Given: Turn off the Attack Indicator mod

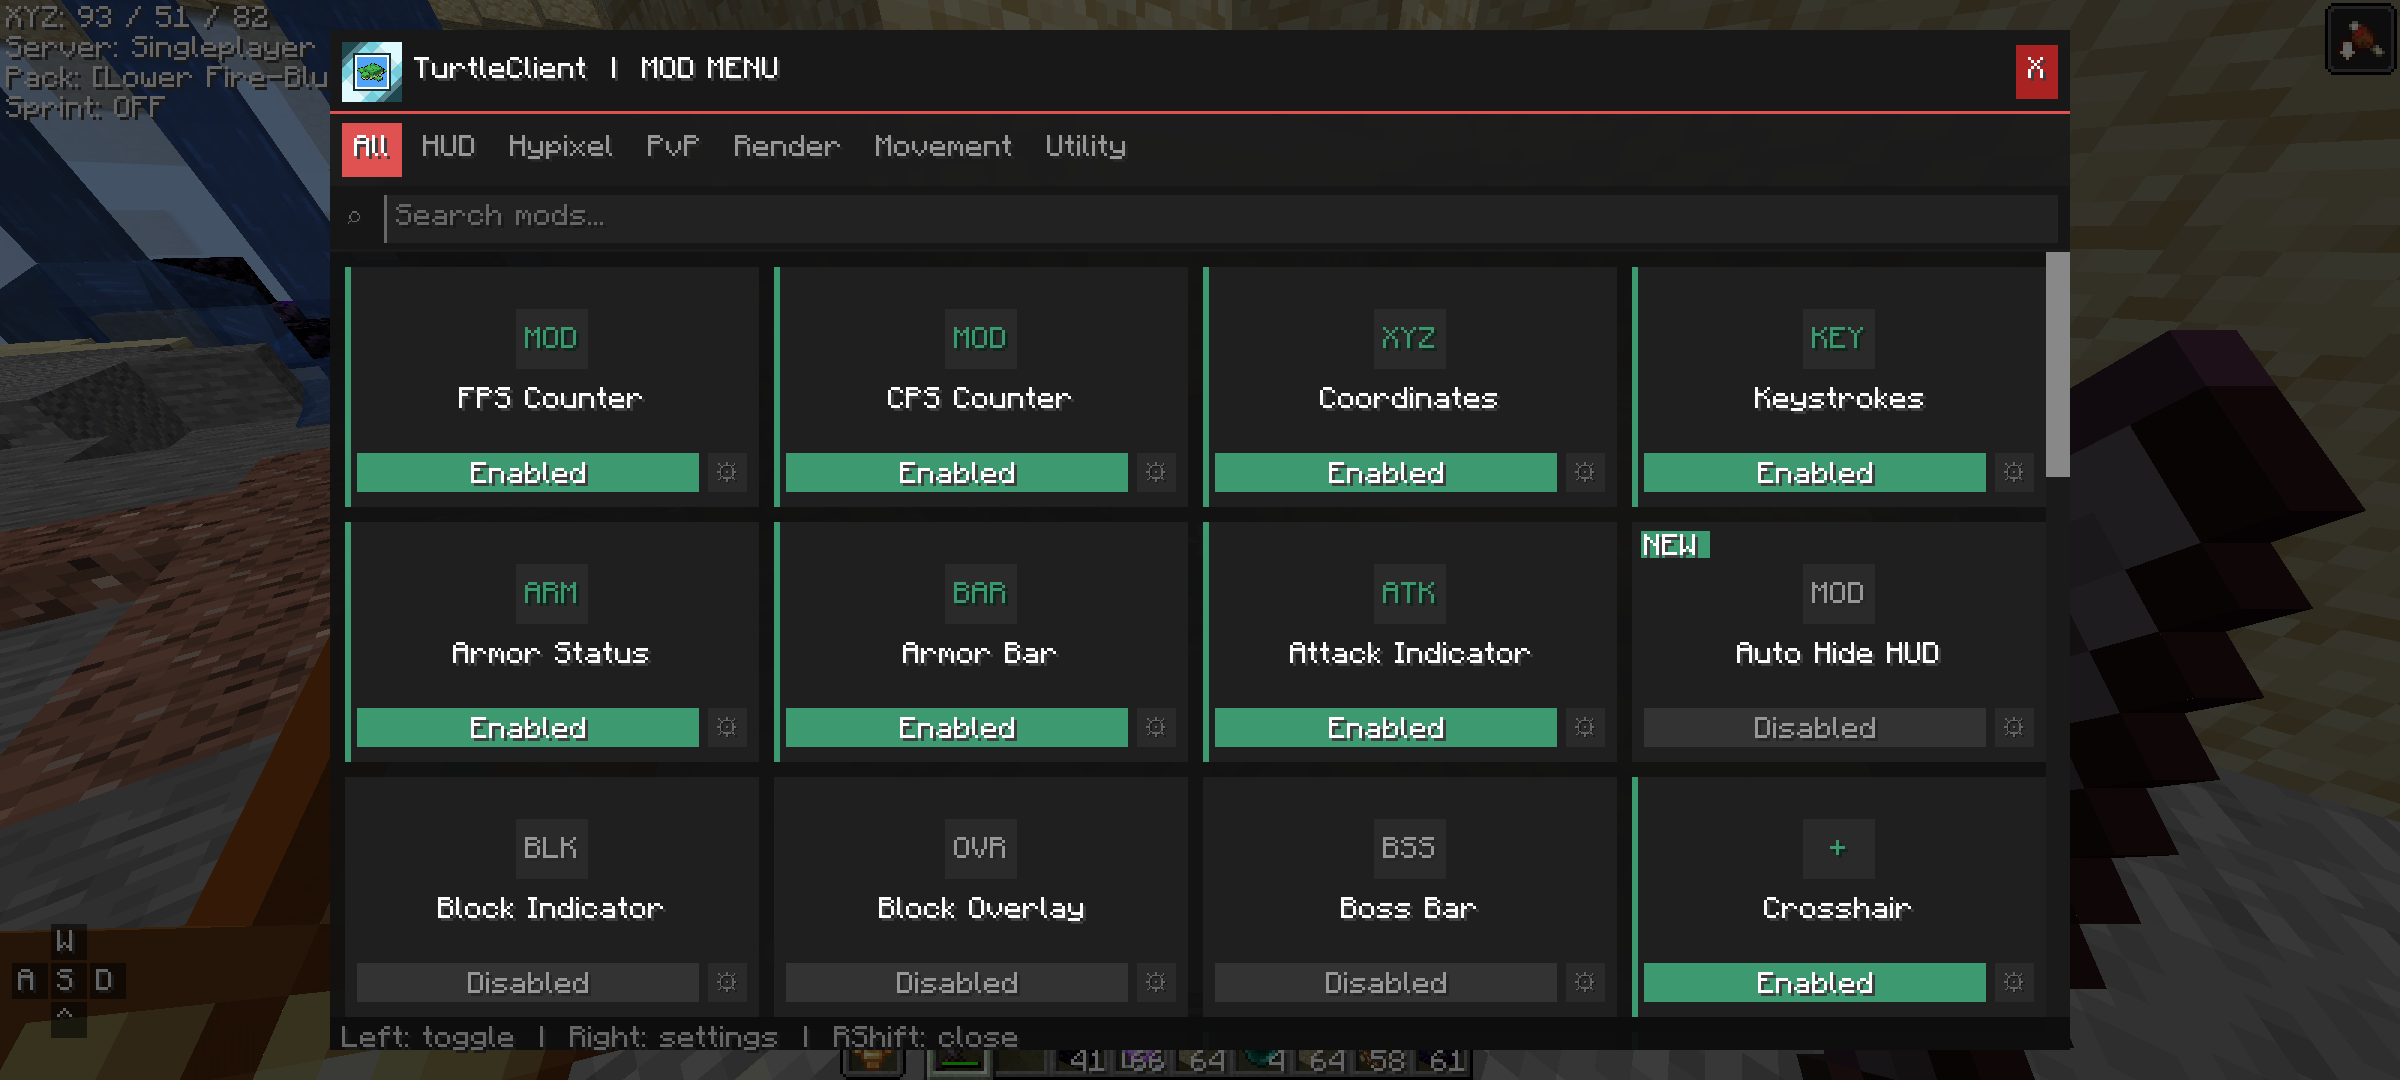Looking at the screenshot, I should pos(1386,727).
